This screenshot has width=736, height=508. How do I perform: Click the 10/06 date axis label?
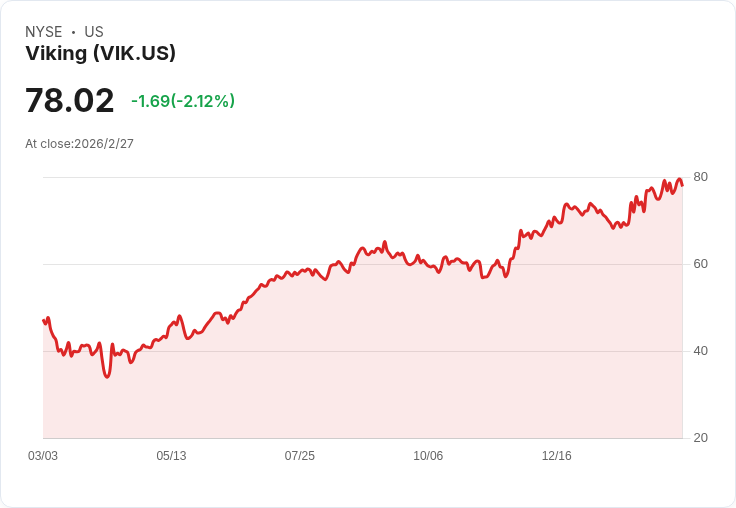point(428,455)
